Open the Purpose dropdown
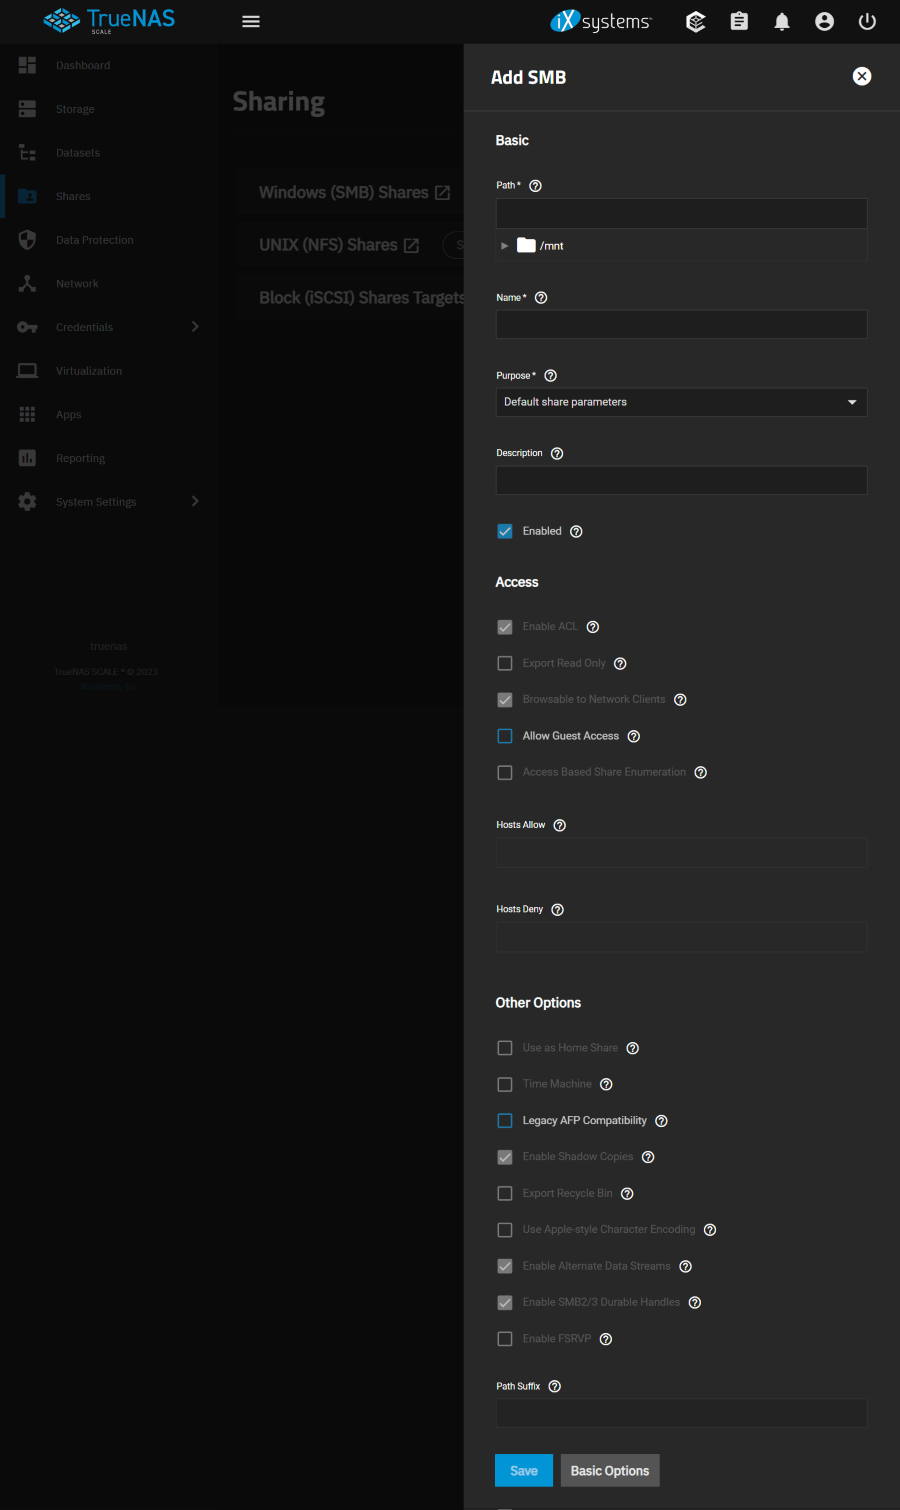 point(681,402)
